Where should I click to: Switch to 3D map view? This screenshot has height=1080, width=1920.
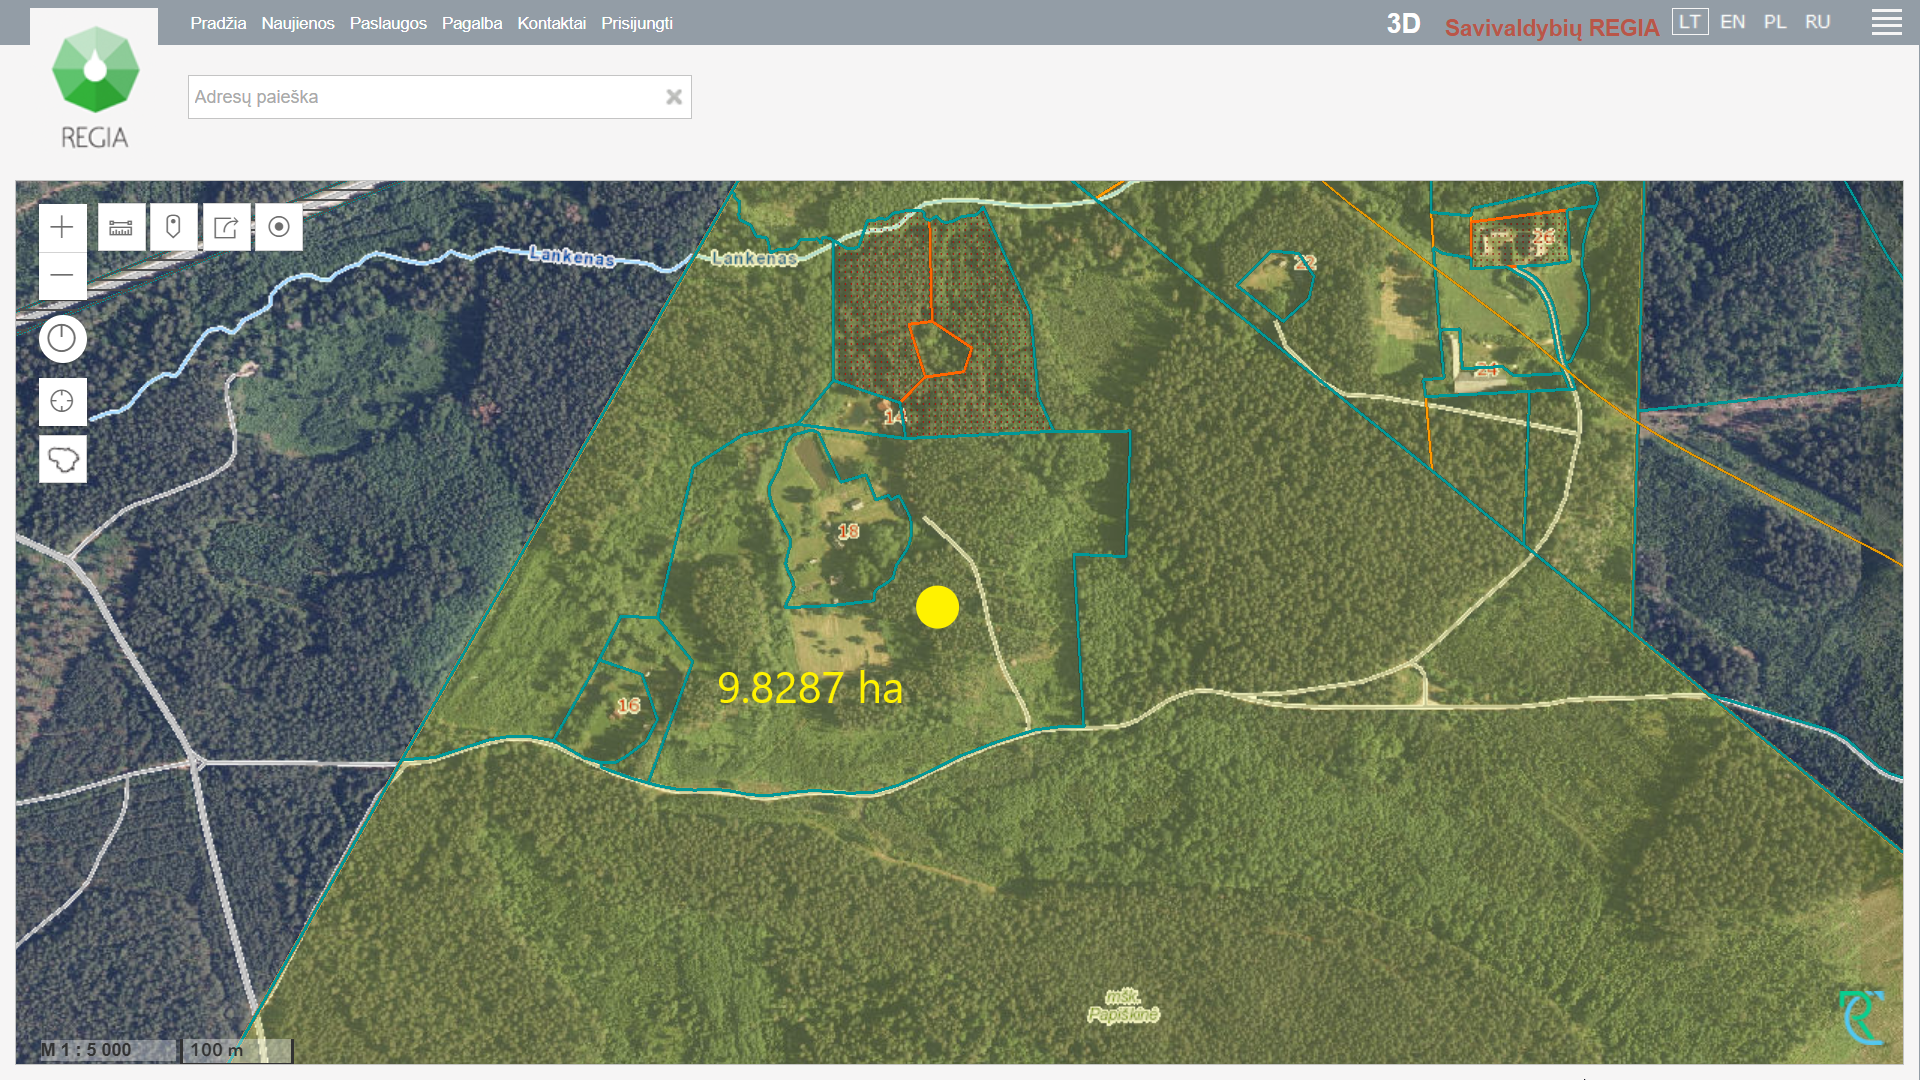[1403, 24]
